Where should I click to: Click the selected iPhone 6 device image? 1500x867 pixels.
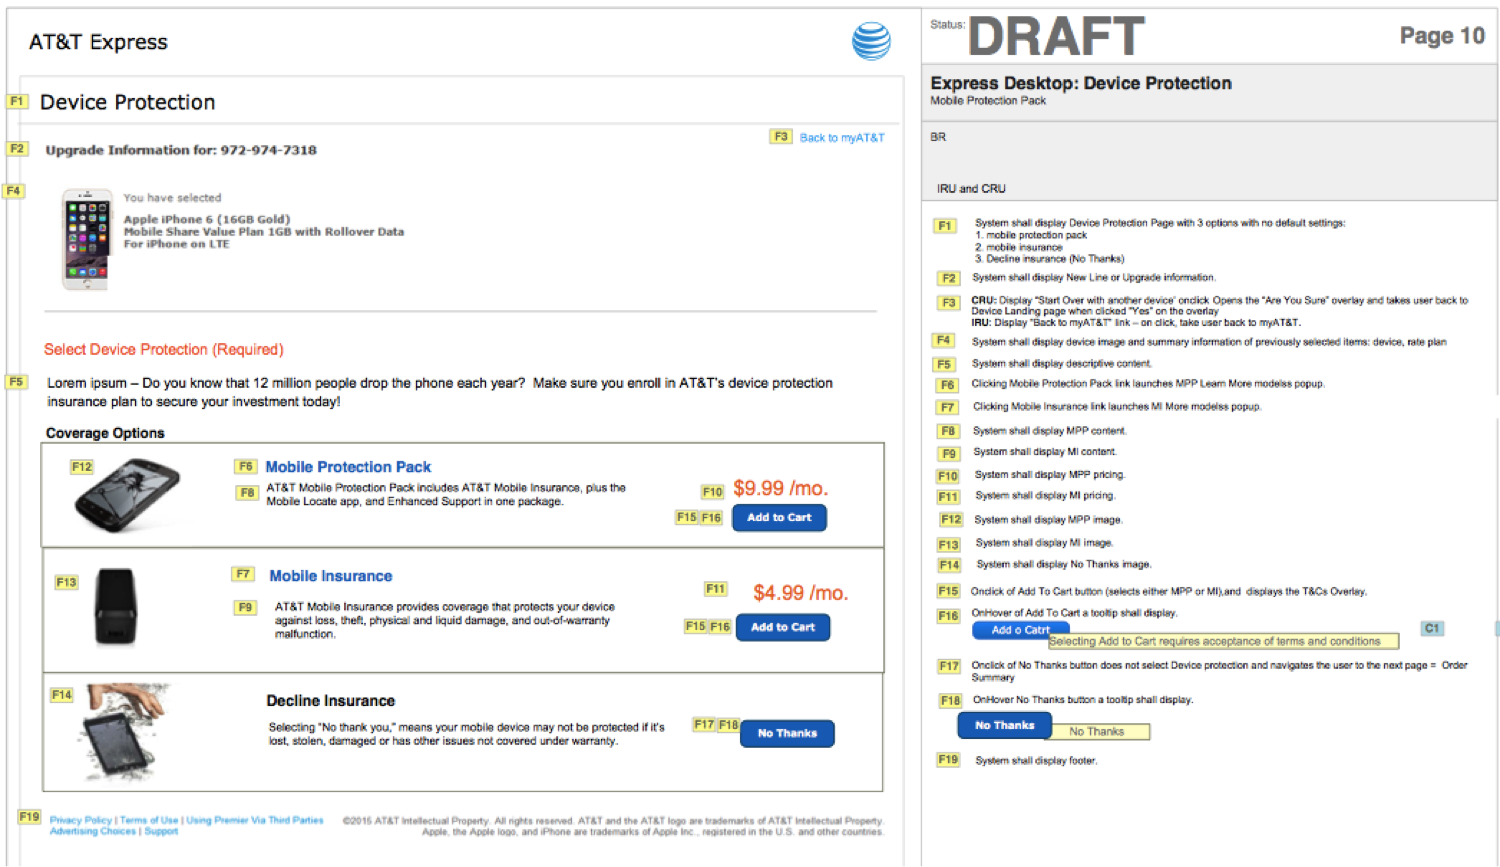(87, 239)
